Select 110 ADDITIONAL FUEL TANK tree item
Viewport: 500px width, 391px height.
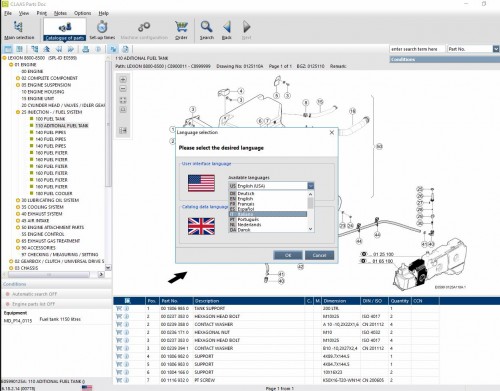pos(62,126)
